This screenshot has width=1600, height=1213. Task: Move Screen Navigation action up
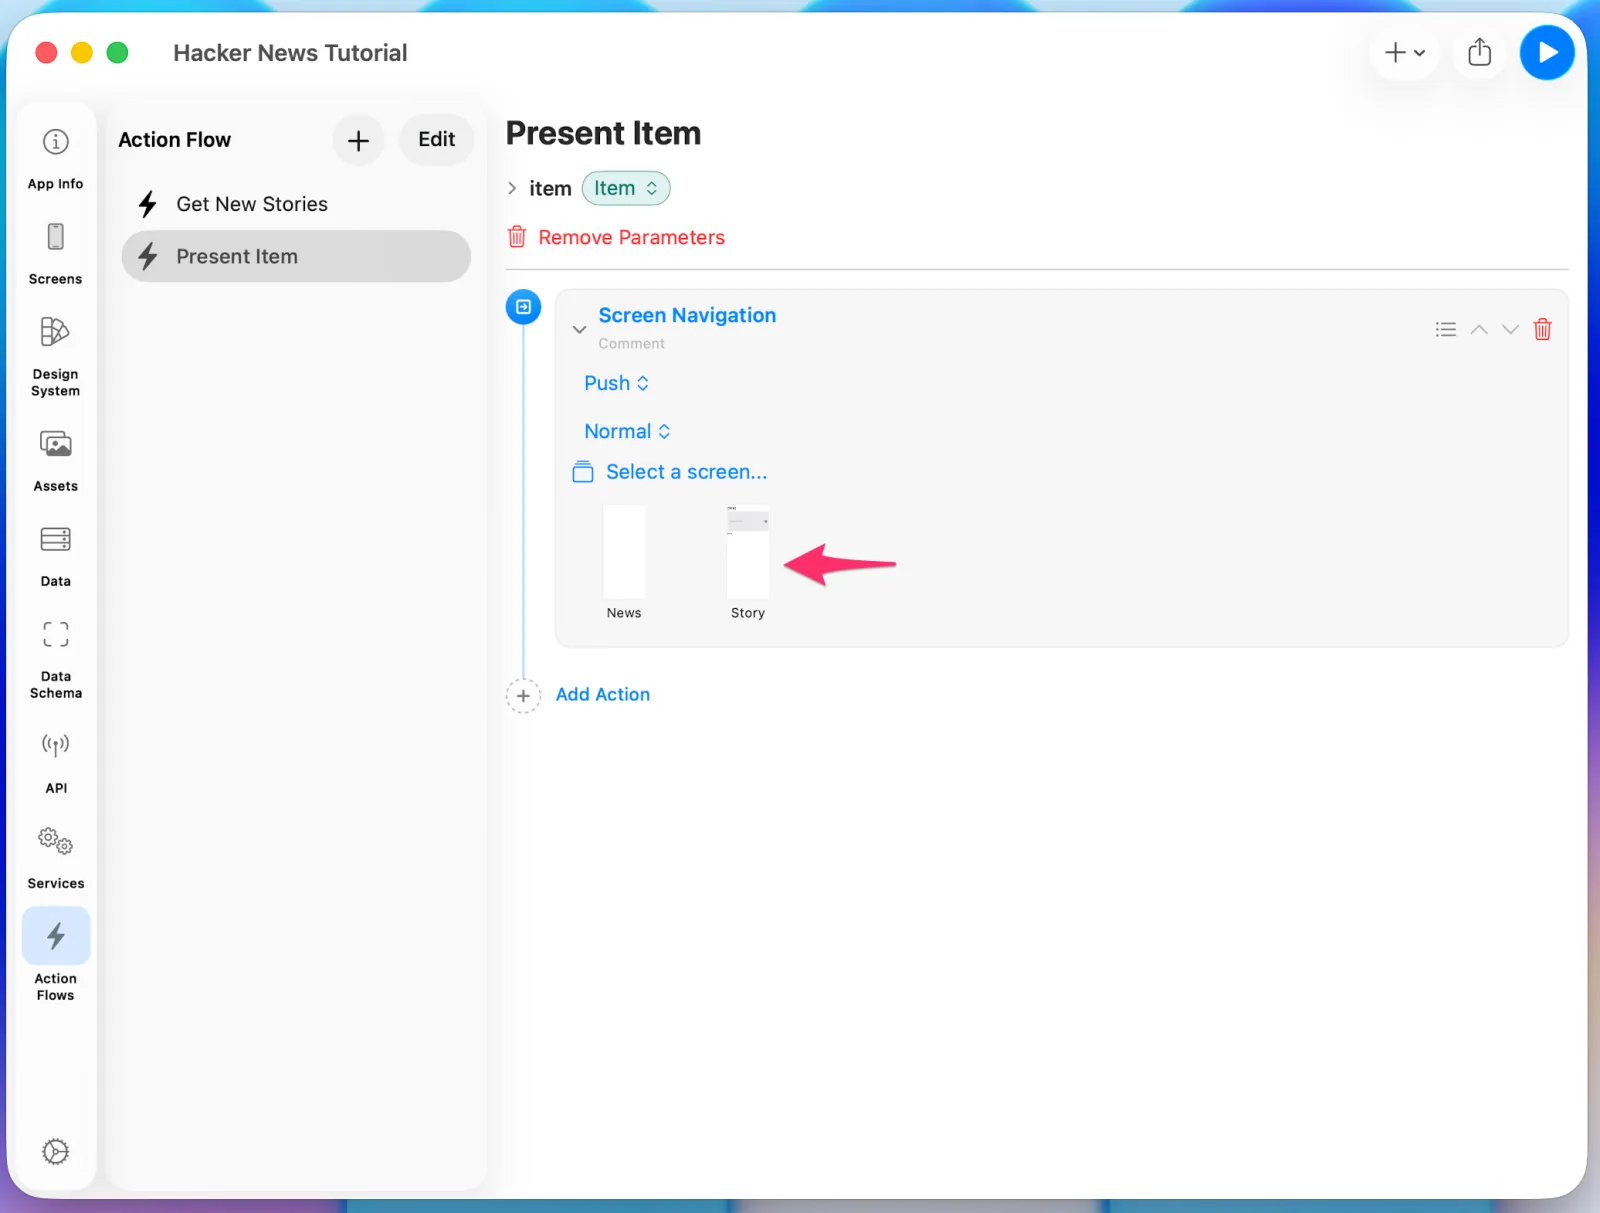1478,329
